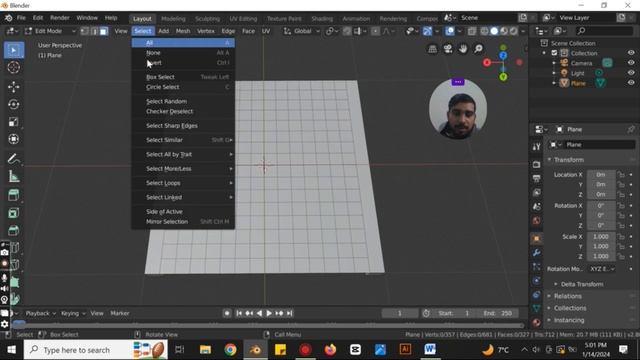640x360 pixels.
Task: Hide the Collection in outliner
Action: (631, 53)
